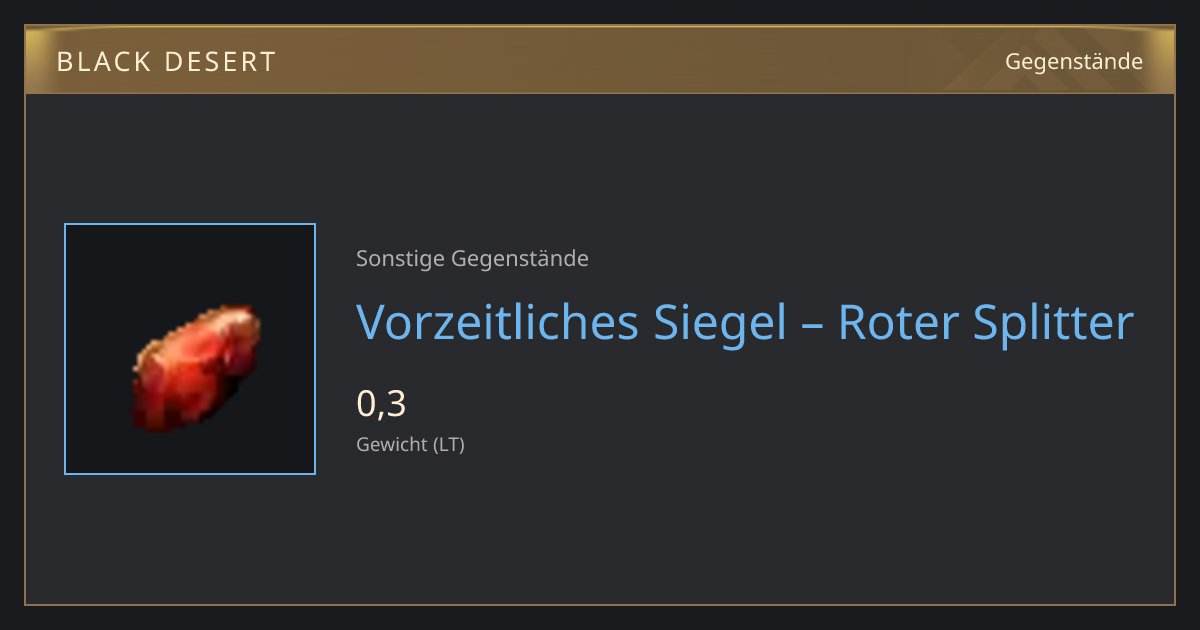
Task: Click the Vorzeitliches Siegel – Roter Splitter title
Action: pyautogui.click(x=745, y=322)
